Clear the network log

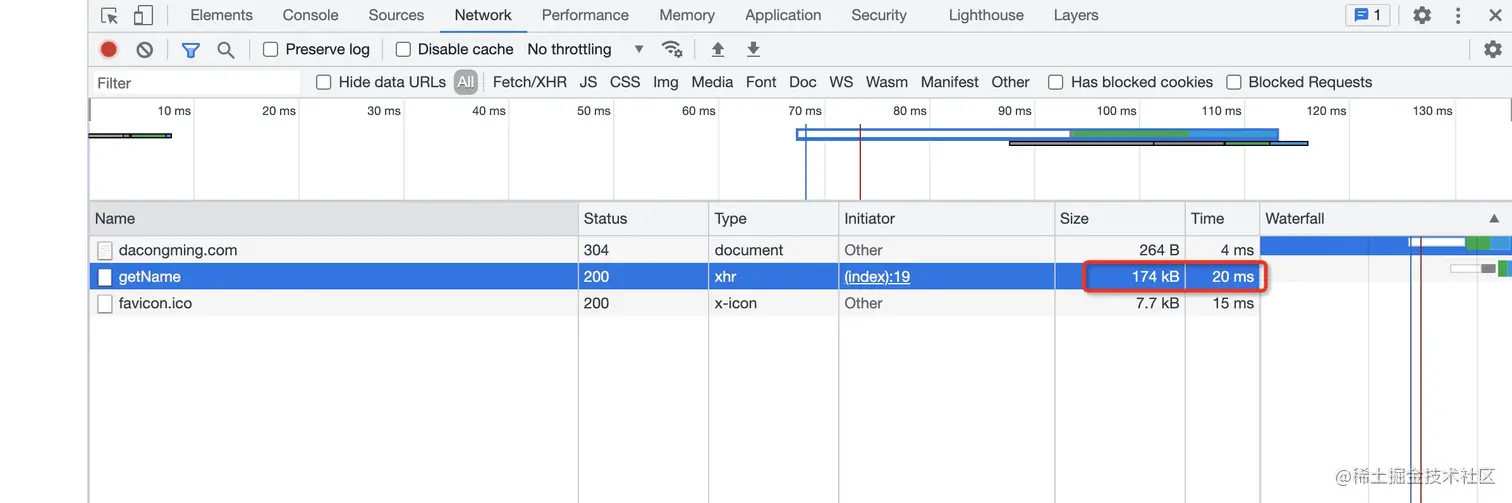tap(145, 49)
